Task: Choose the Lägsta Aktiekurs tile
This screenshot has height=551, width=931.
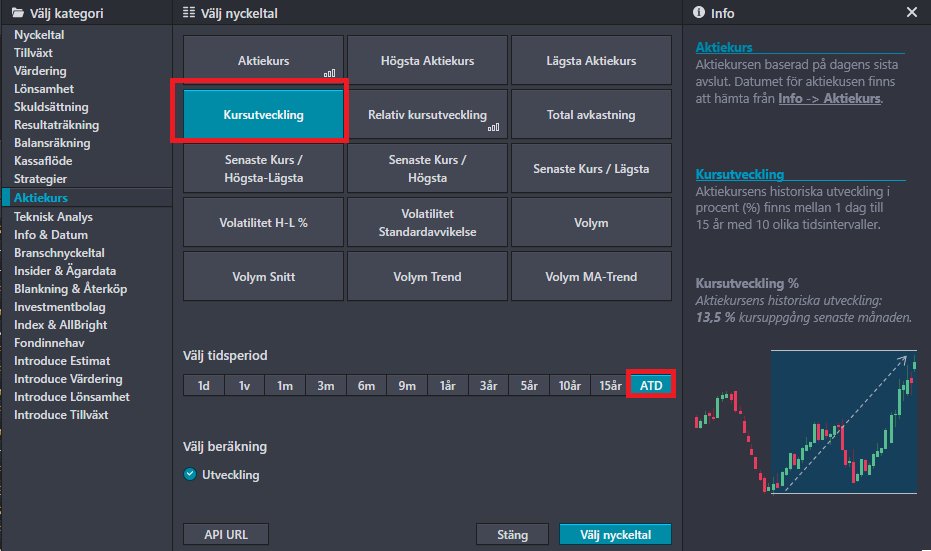Action: click(591, 60)
